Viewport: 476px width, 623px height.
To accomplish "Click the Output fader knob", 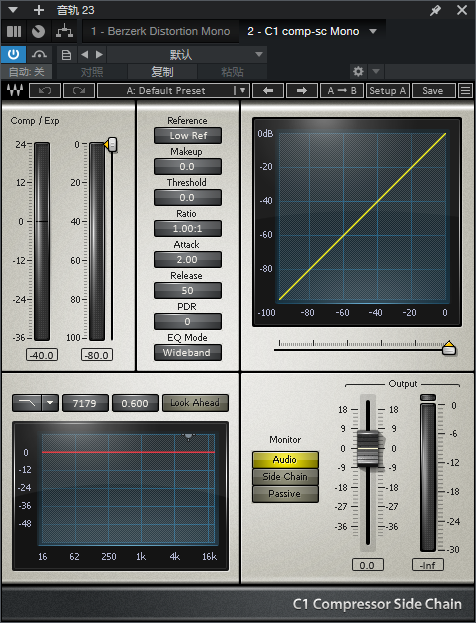I will click(368, 448).
